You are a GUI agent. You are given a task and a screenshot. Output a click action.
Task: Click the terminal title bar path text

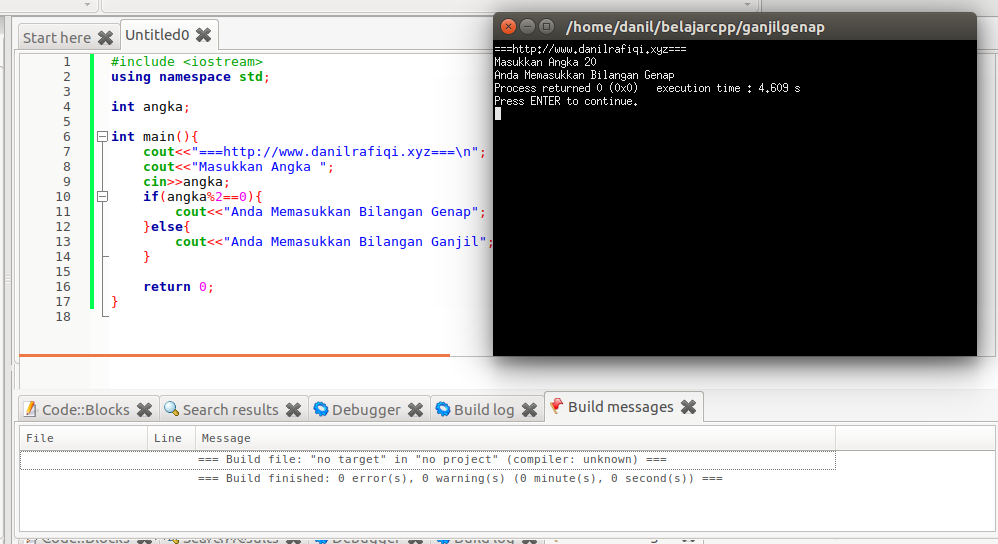(695, 27)
